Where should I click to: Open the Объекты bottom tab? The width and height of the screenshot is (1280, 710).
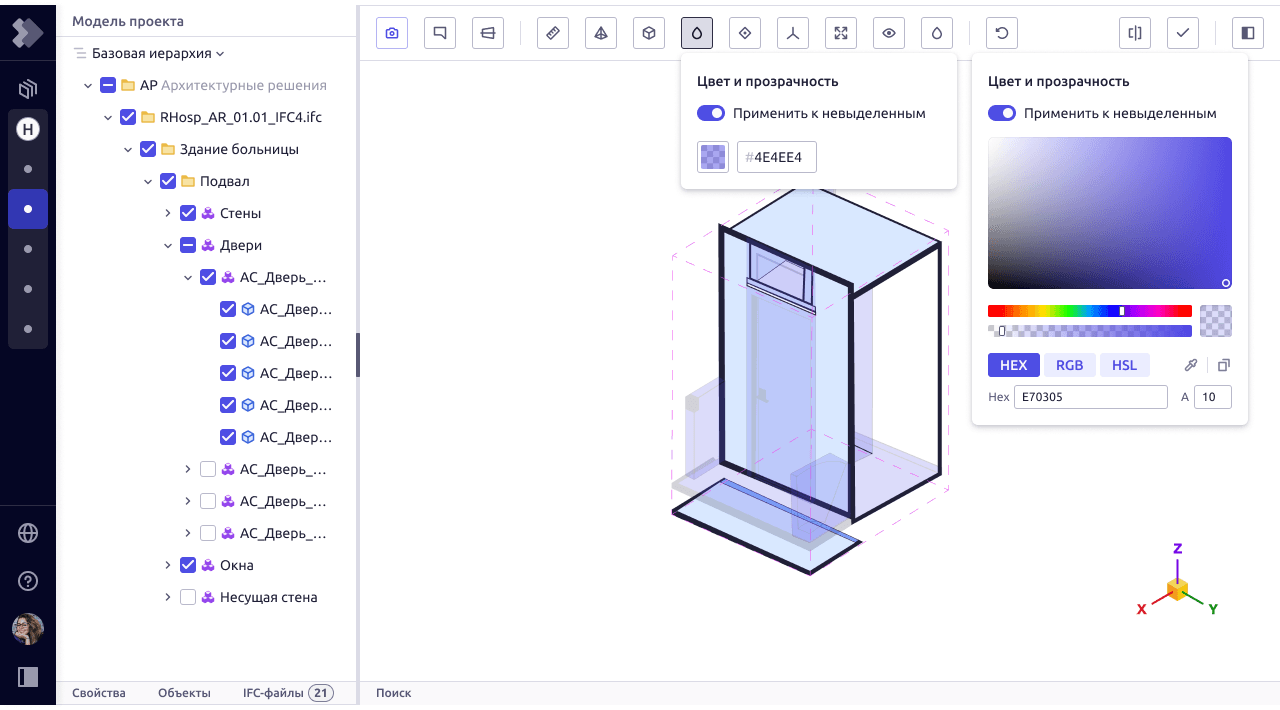click(184, 693)
